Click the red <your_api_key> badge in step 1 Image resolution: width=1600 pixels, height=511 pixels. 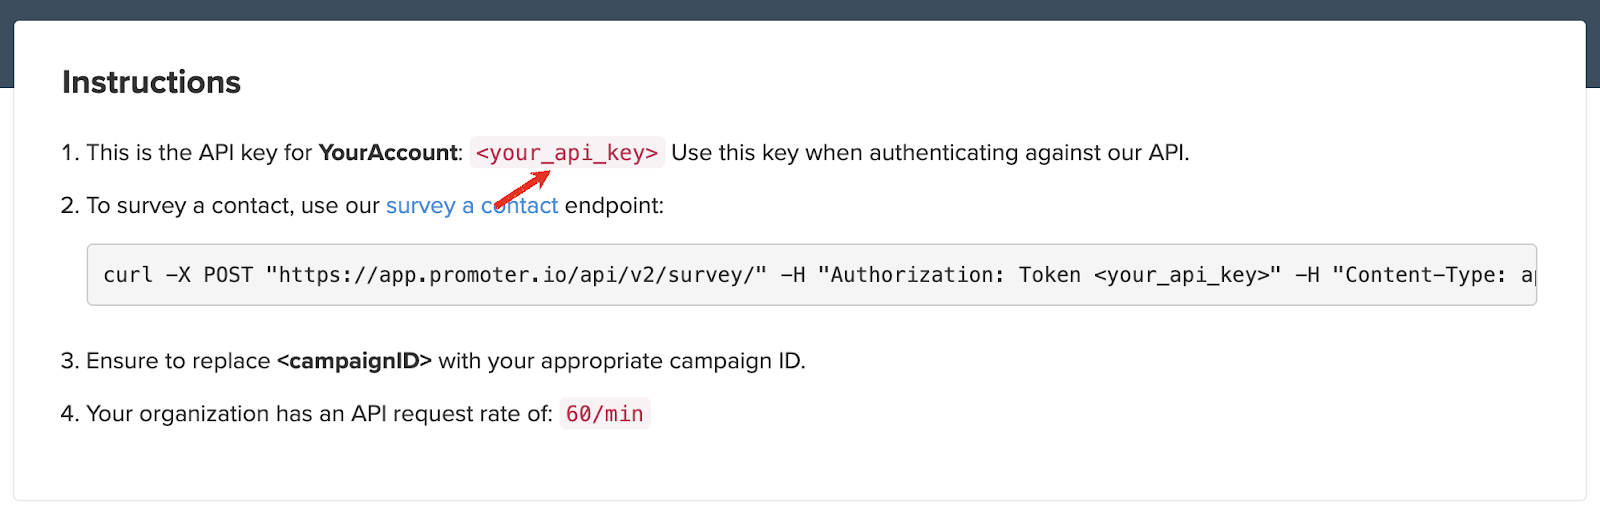pos(566,153)
